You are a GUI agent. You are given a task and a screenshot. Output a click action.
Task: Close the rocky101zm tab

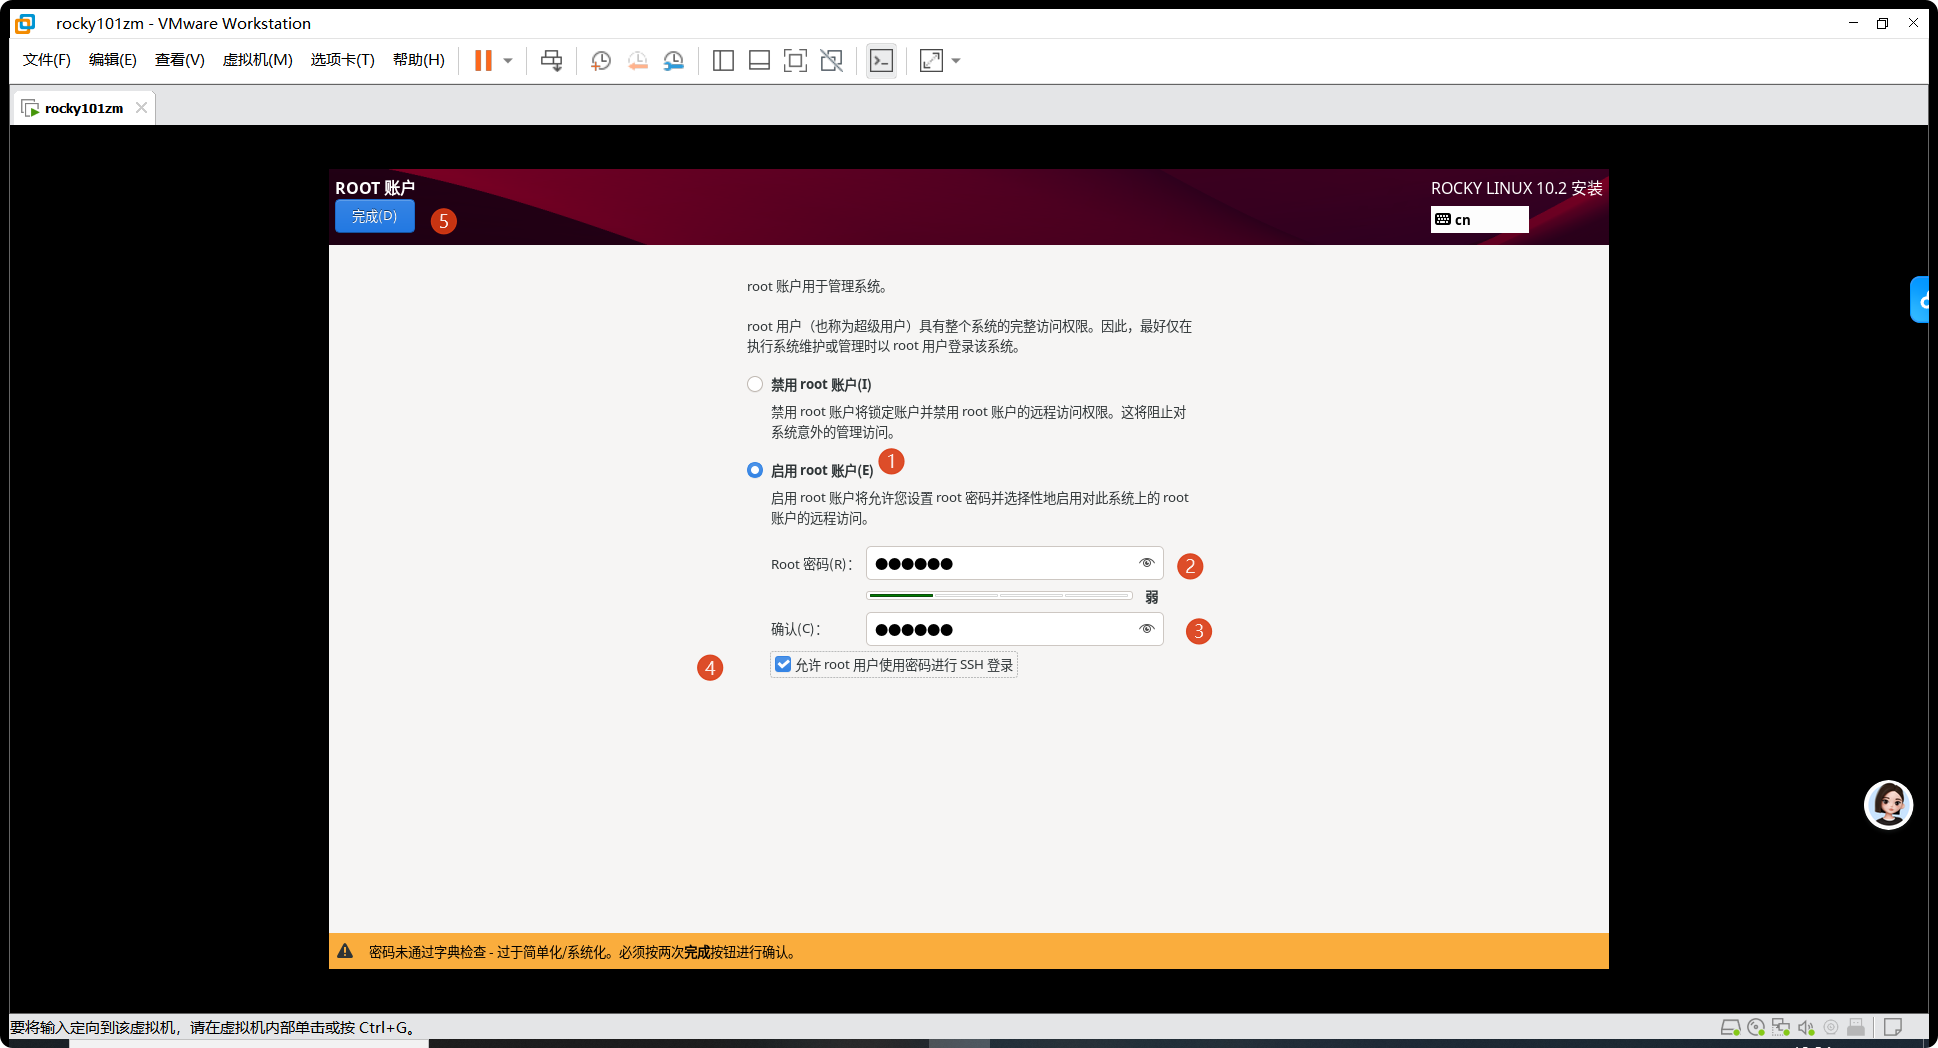(x=141, y=108)
